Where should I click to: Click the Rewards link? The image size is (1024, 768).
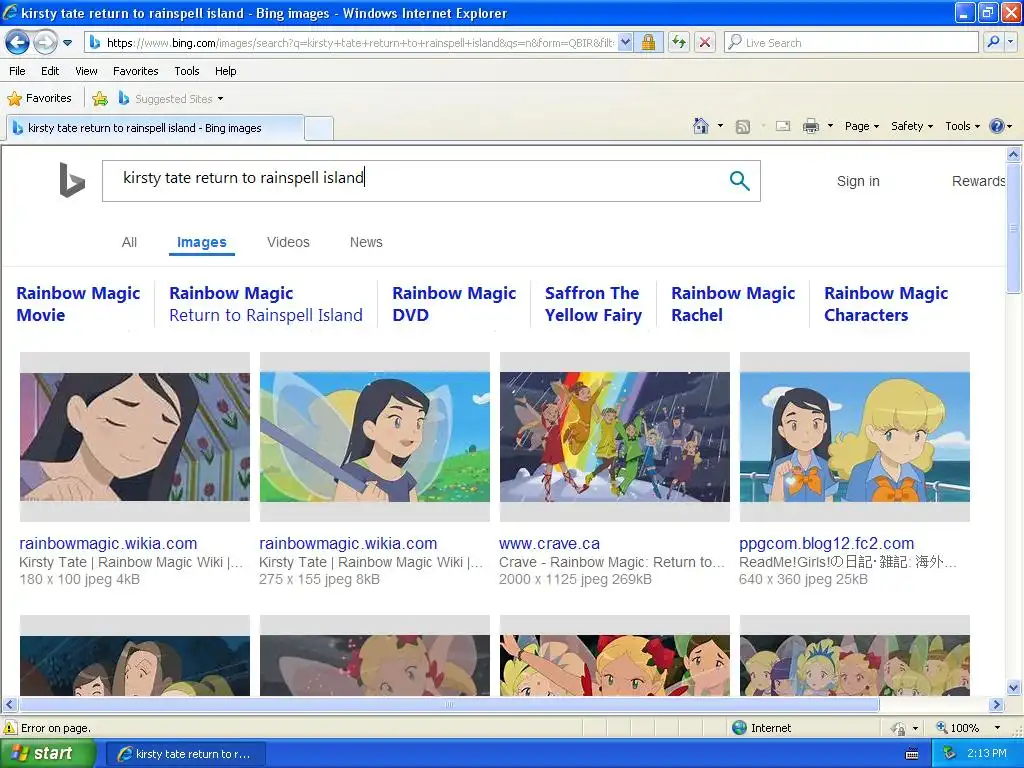click(978, 182)
